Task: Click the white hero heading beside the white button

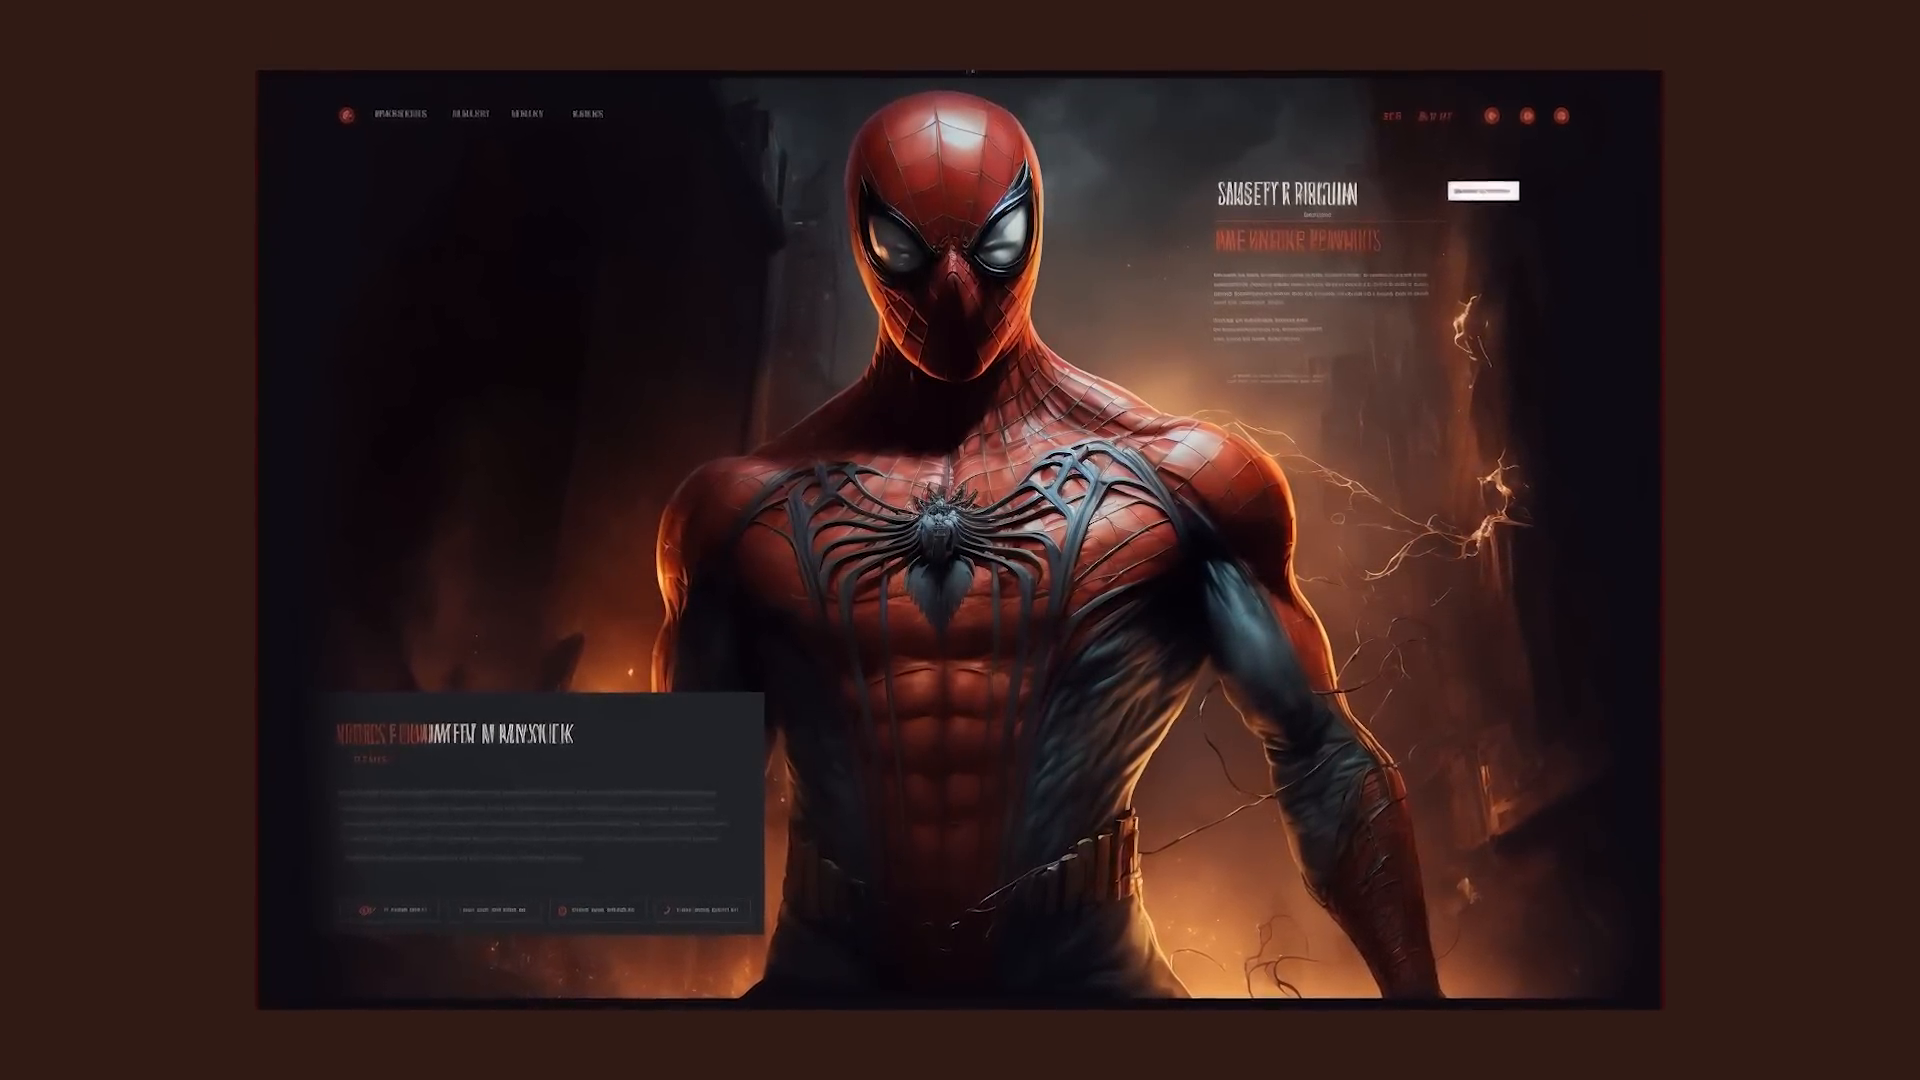Action: (x=1287, y=194)
